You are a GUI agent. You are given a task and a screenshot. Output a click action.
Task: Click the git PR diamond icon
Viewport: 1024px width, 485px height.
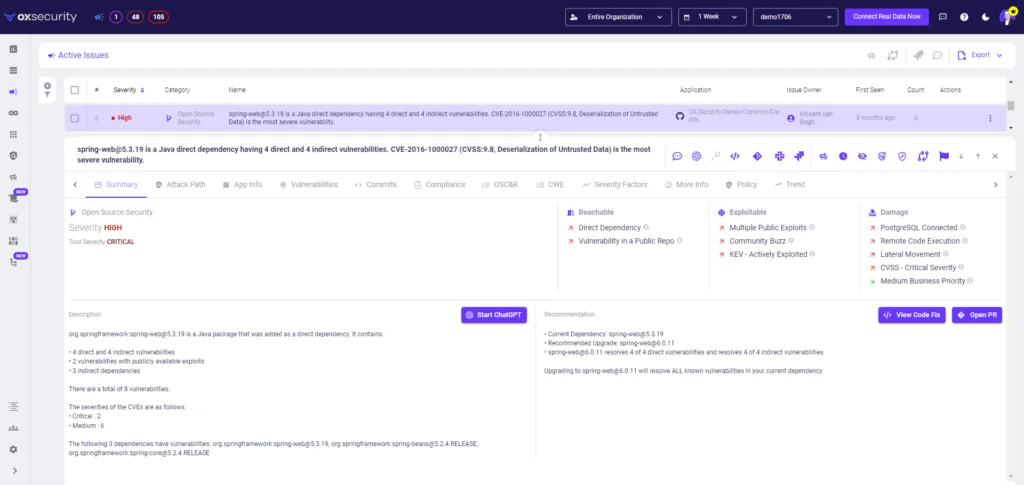(x=757, y=156)
